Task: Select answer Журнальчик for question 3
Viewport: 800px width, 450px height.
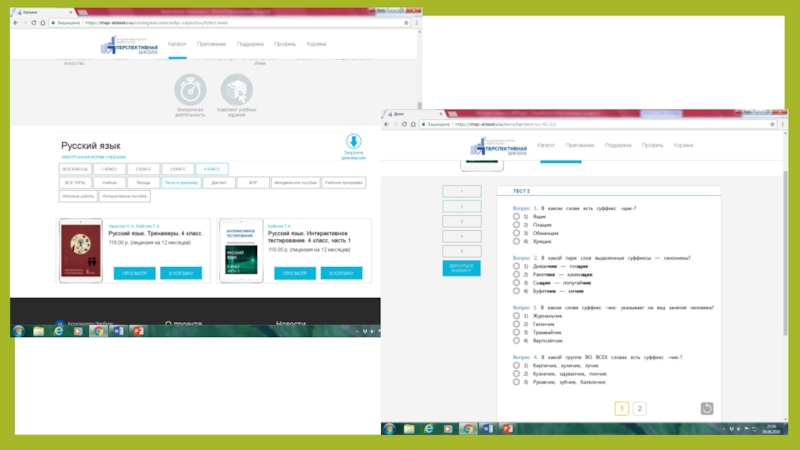Action: [516, 316]
